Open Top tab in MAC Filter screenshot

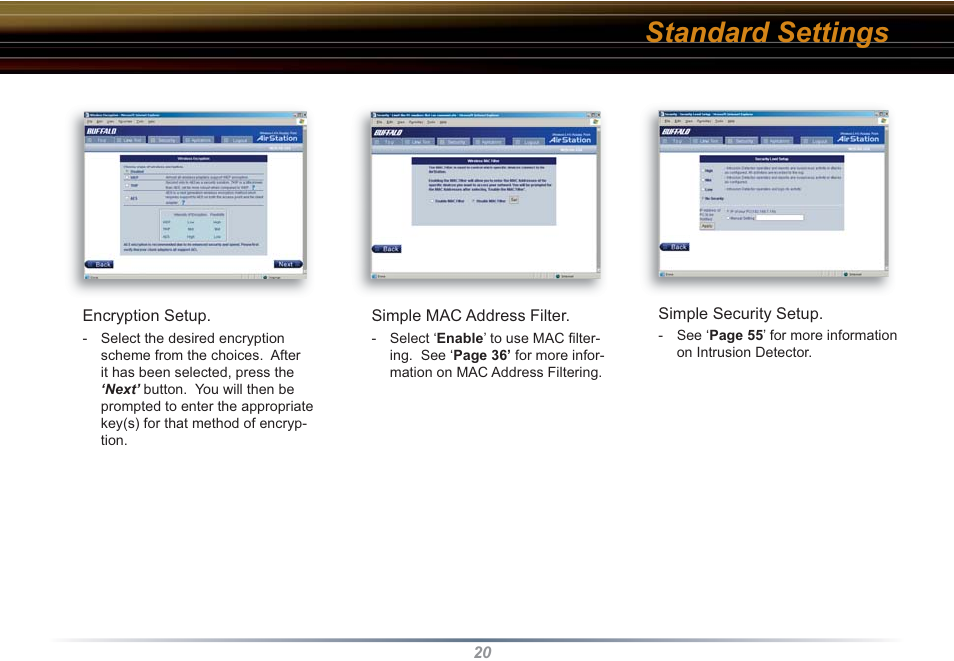(x=387, y=142)
